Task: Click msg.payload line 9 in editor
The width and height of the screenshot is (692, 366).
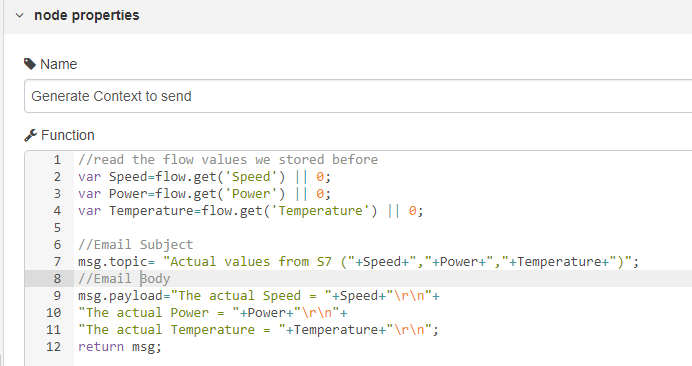Action: (x=259, y=295)
